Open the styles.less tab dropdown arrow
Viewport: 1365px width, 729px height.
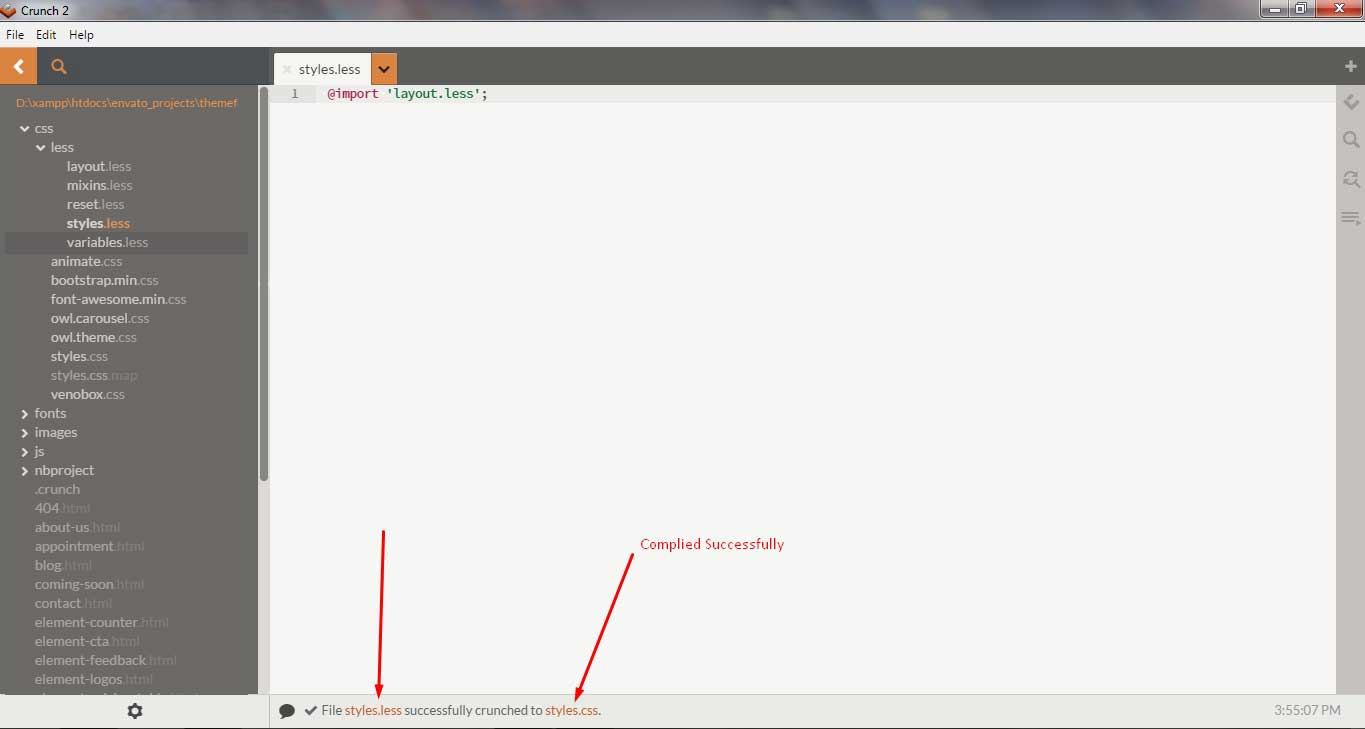(384, 69)
